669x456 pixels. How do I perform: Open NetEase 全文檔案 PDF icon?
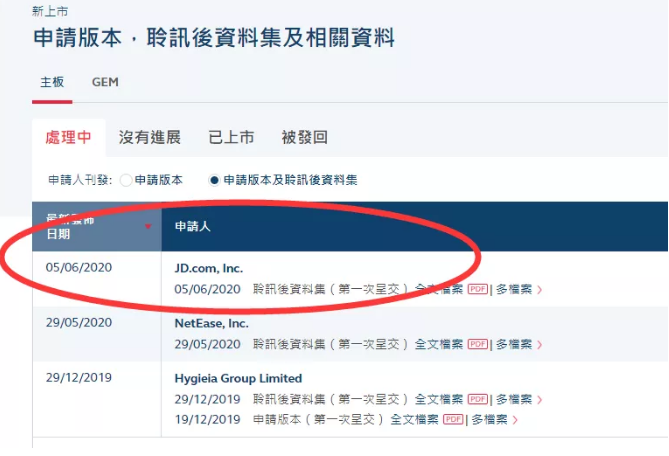pyautogui.click(x=478, y=344)
